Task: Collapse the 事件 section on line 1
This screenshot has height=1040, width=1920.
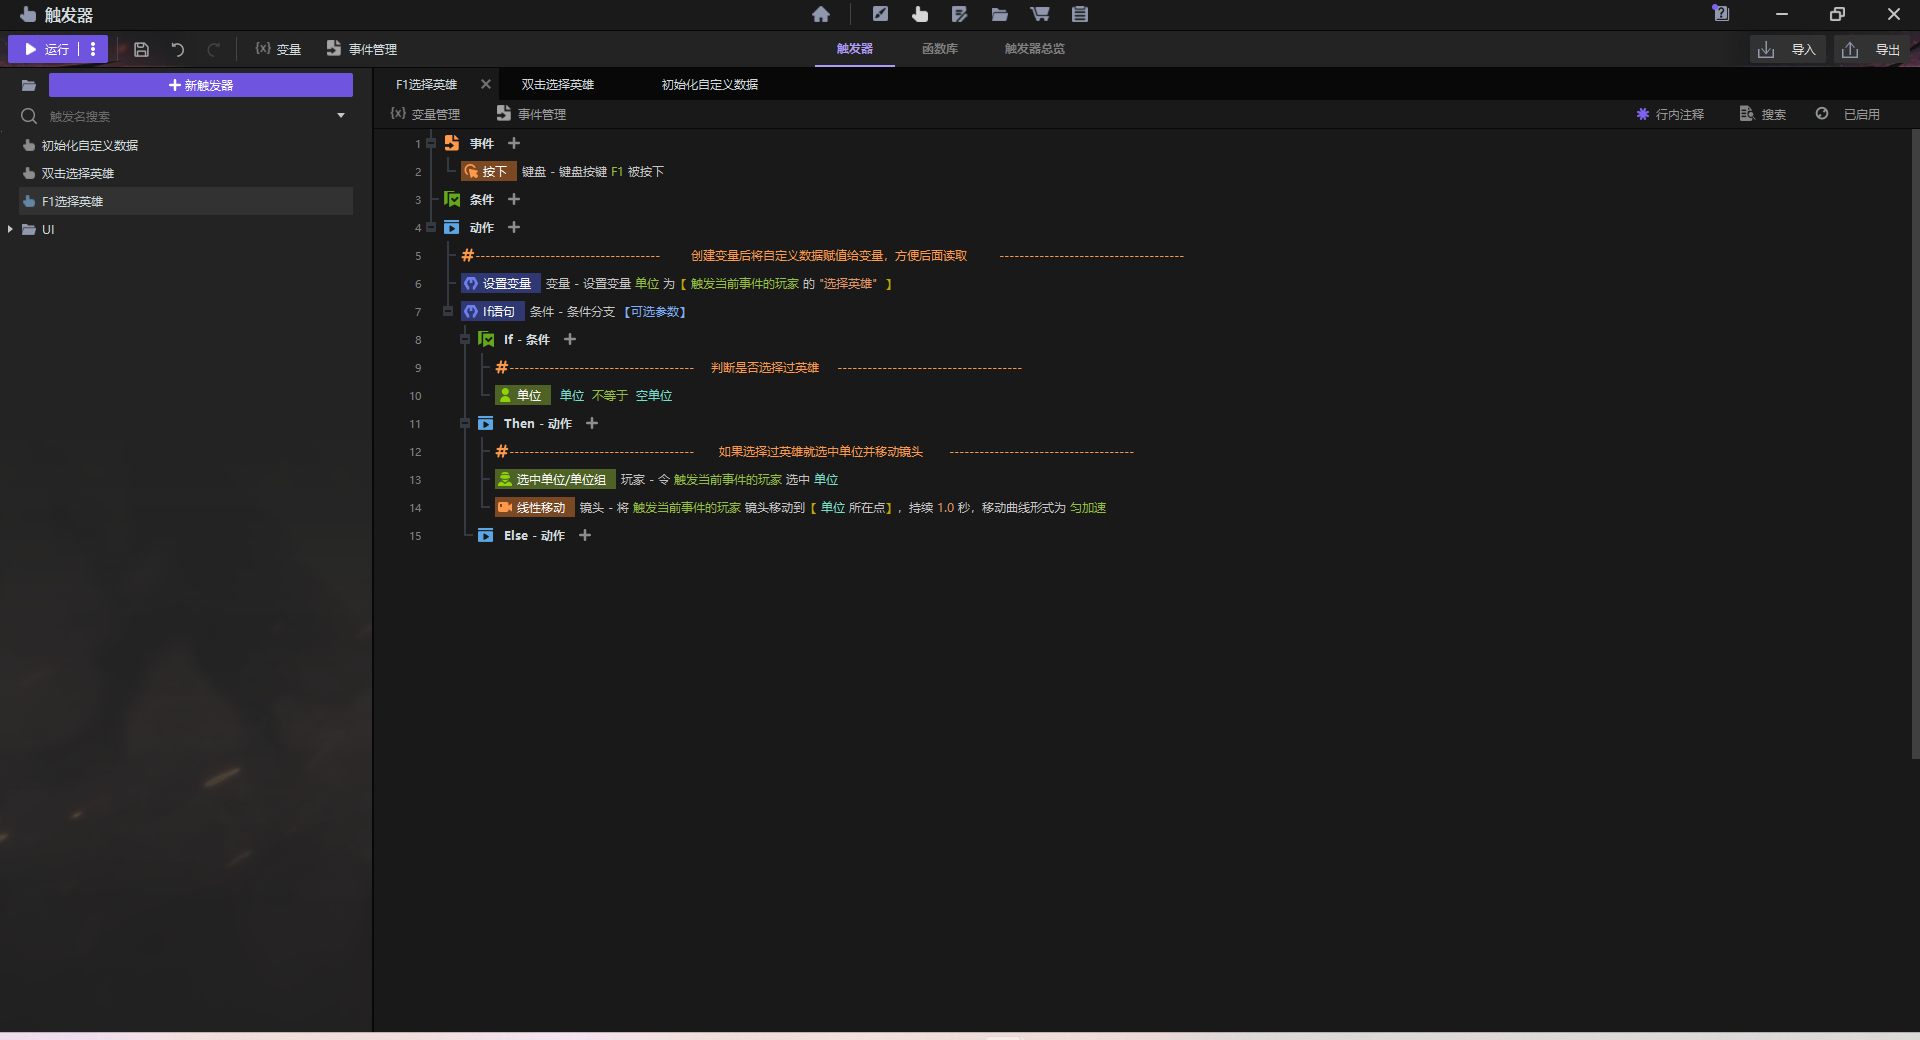Action: 431,144
